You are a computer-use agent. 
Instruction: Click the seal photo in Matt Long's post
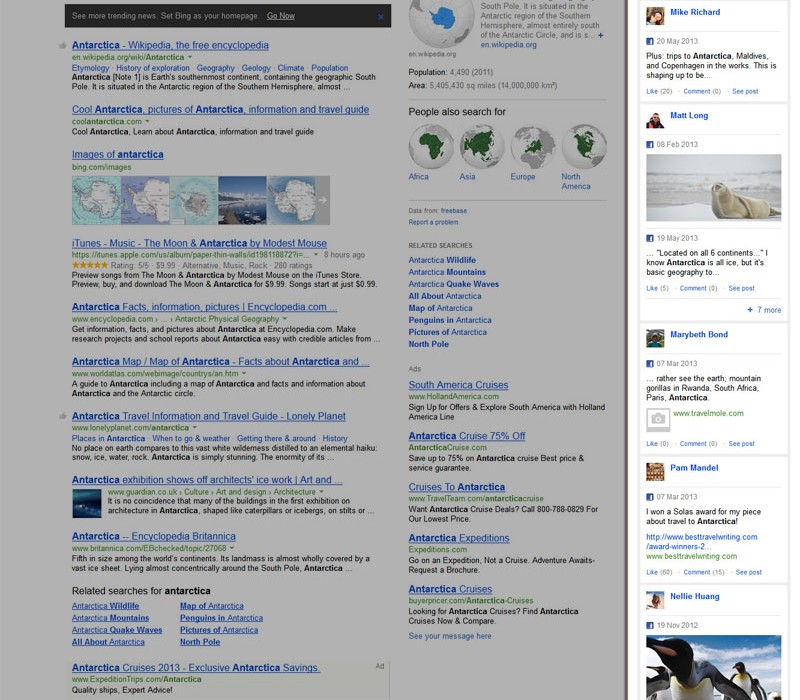(x=713, y=188)
